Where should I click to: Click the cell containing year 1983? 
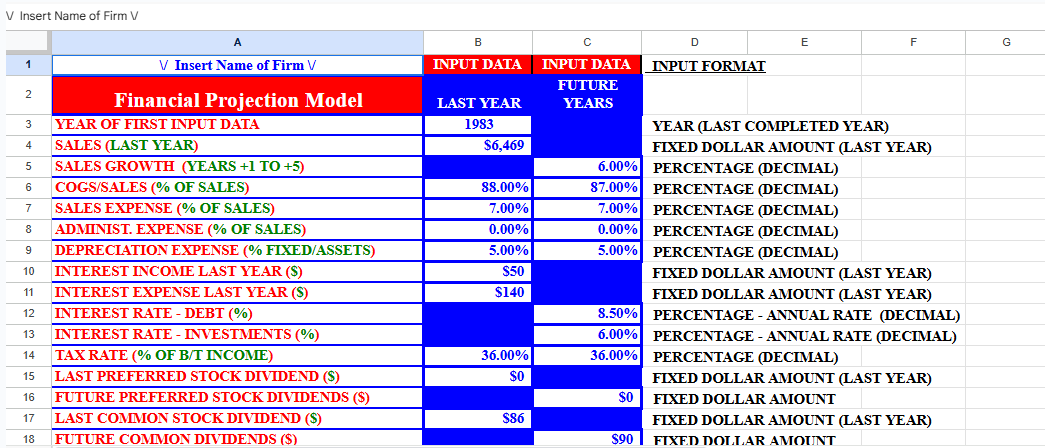tap(477, 125)
